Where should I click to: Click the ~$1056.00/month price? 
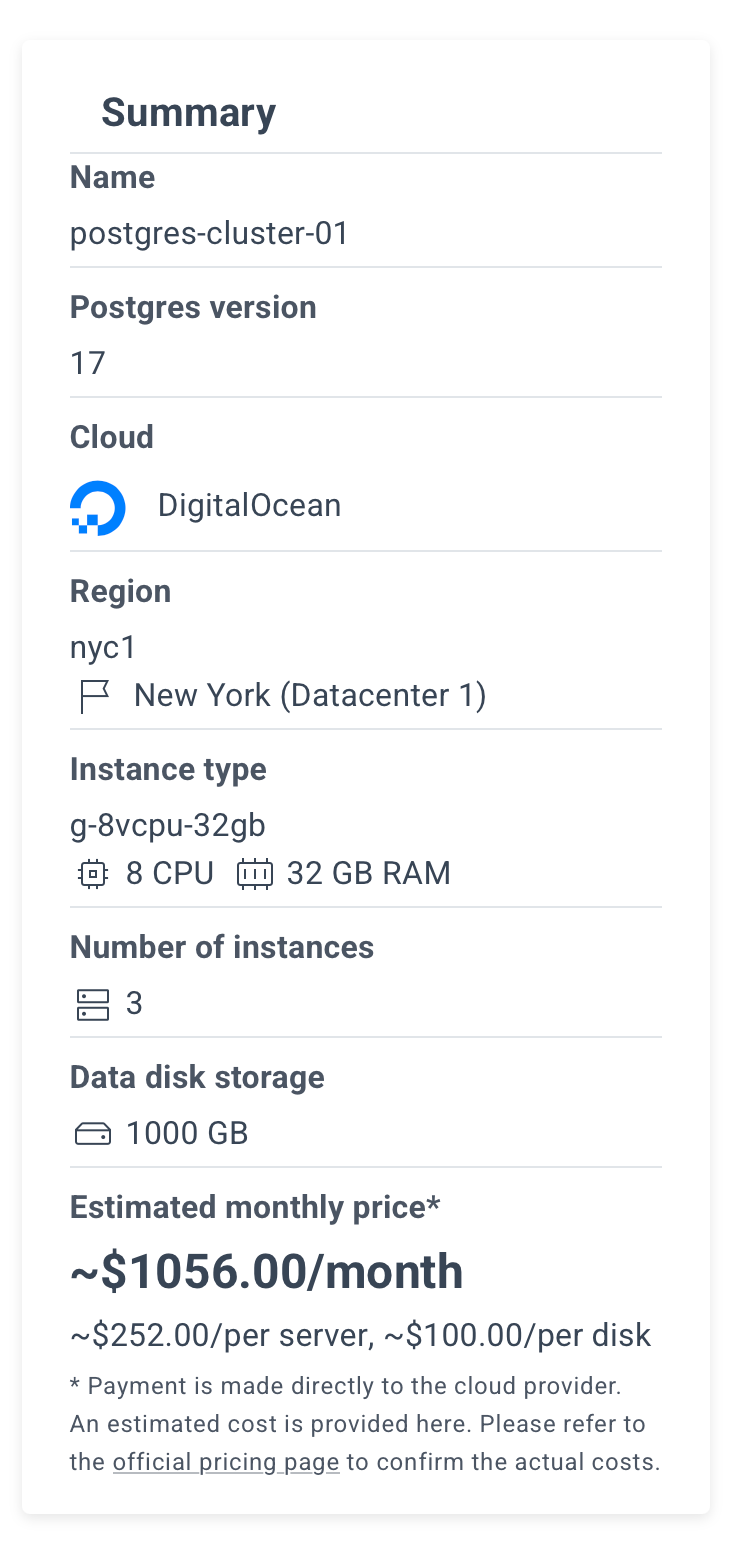(267, 1272)
